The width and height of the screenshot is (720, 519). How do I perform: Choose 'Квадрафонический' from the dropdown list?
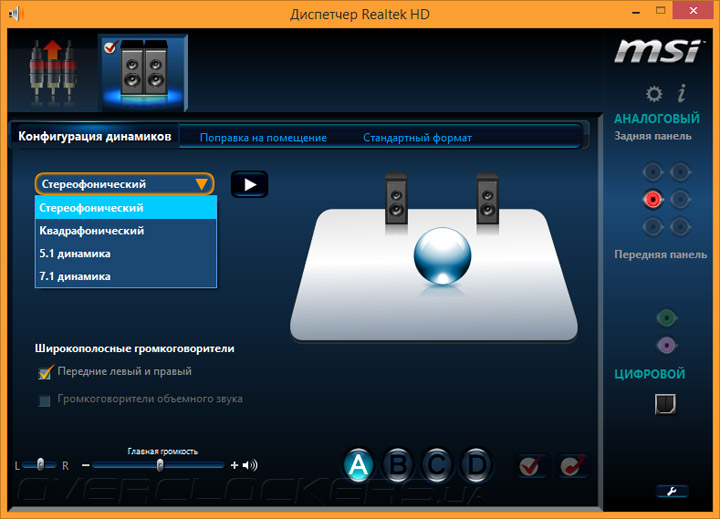pyautogui.click(x=126, y=231)
